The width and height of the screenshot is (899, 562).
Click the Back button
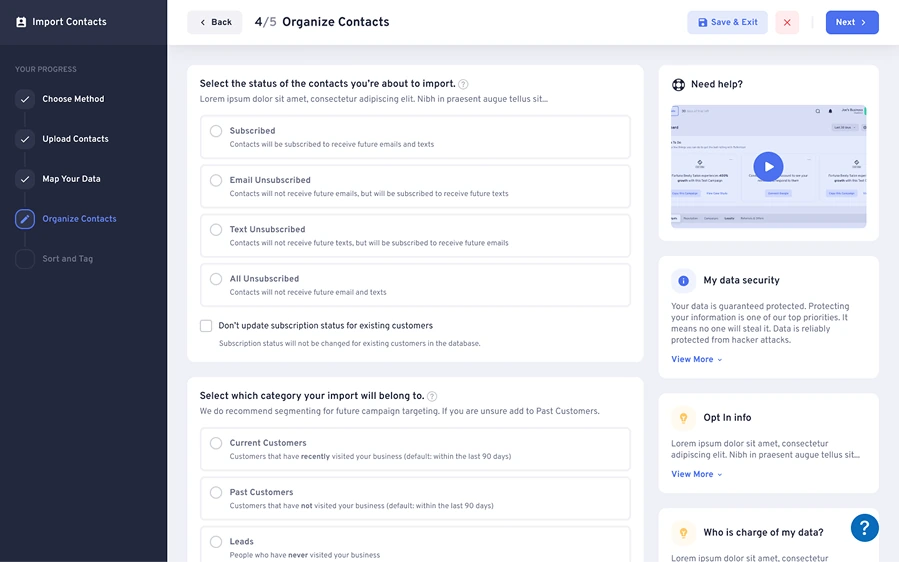[x=215, y=22]
